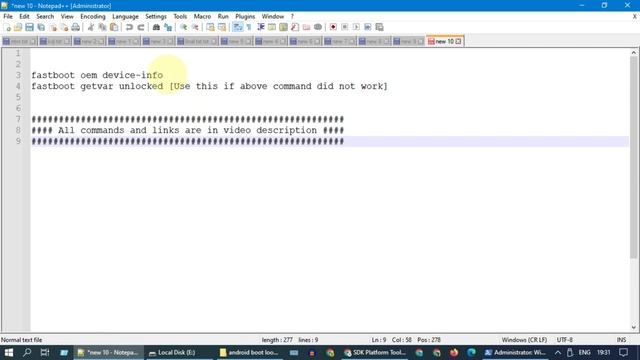Open the Language menu
The image size is (640, 360).
click(x=125, y=16)
